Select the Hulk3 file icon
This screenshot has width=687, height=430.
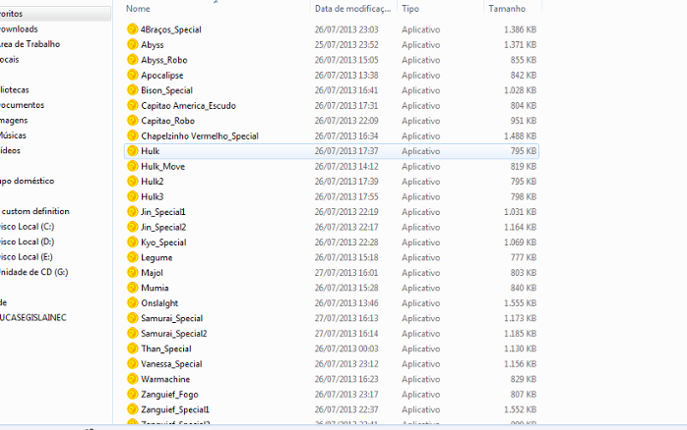click(132, 197)
